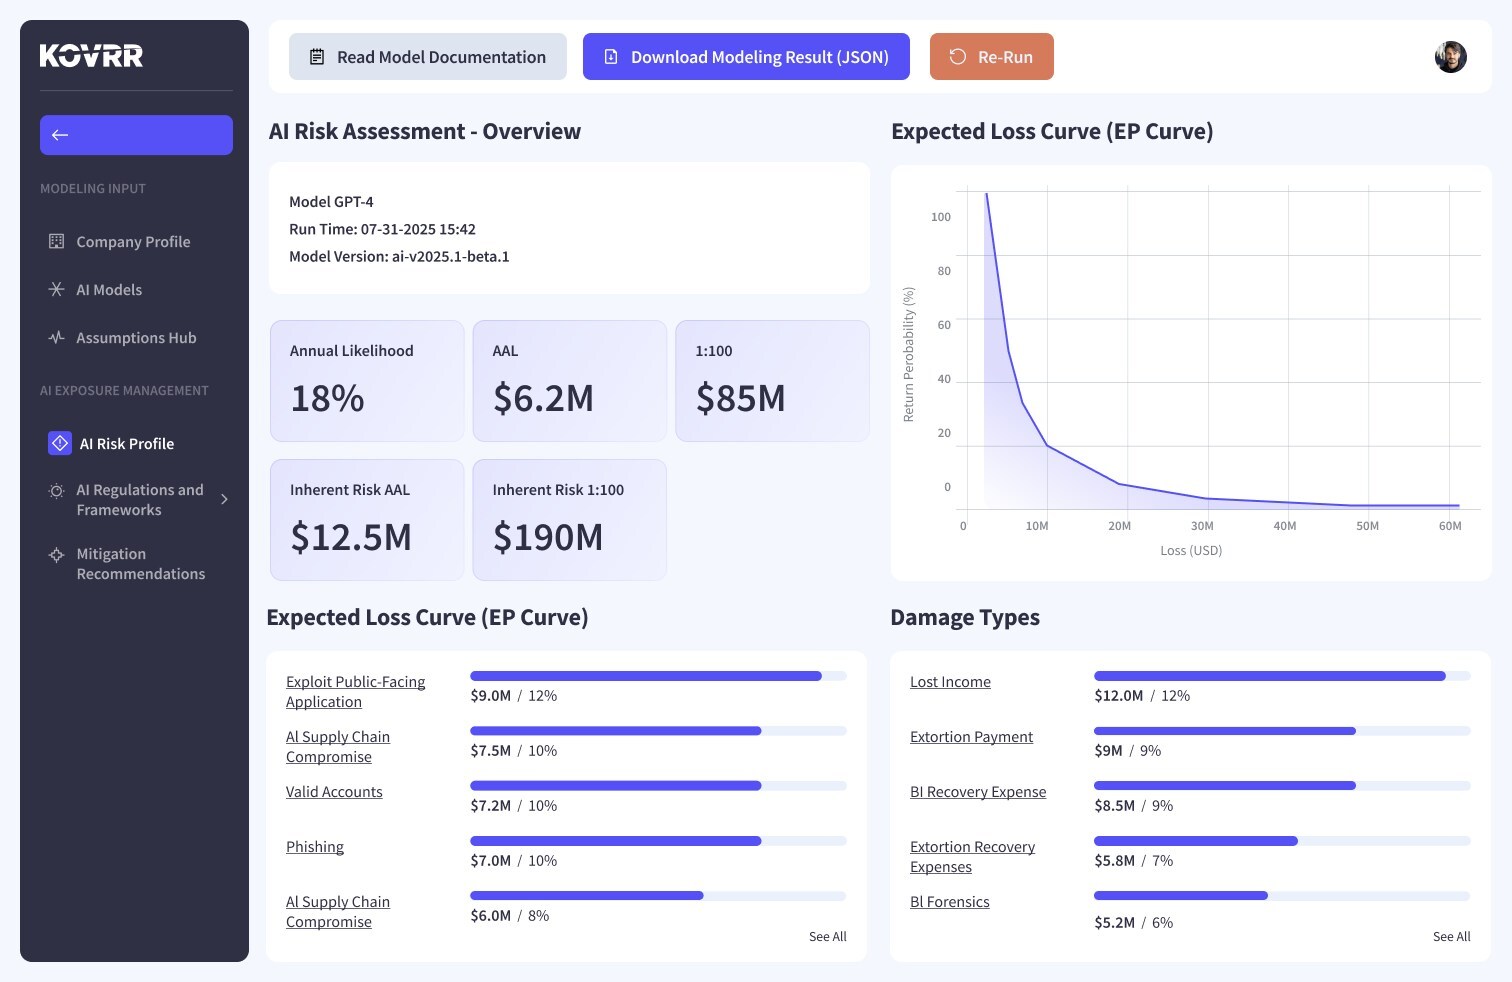Click the Assumptions Hub pulse icon

pos(56,338)
